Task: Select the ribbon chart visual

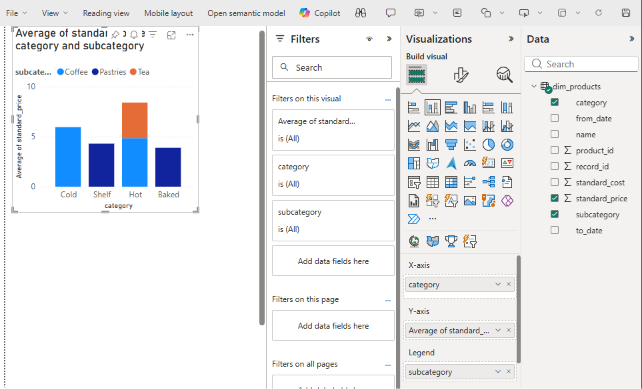Action: point(414,145)
